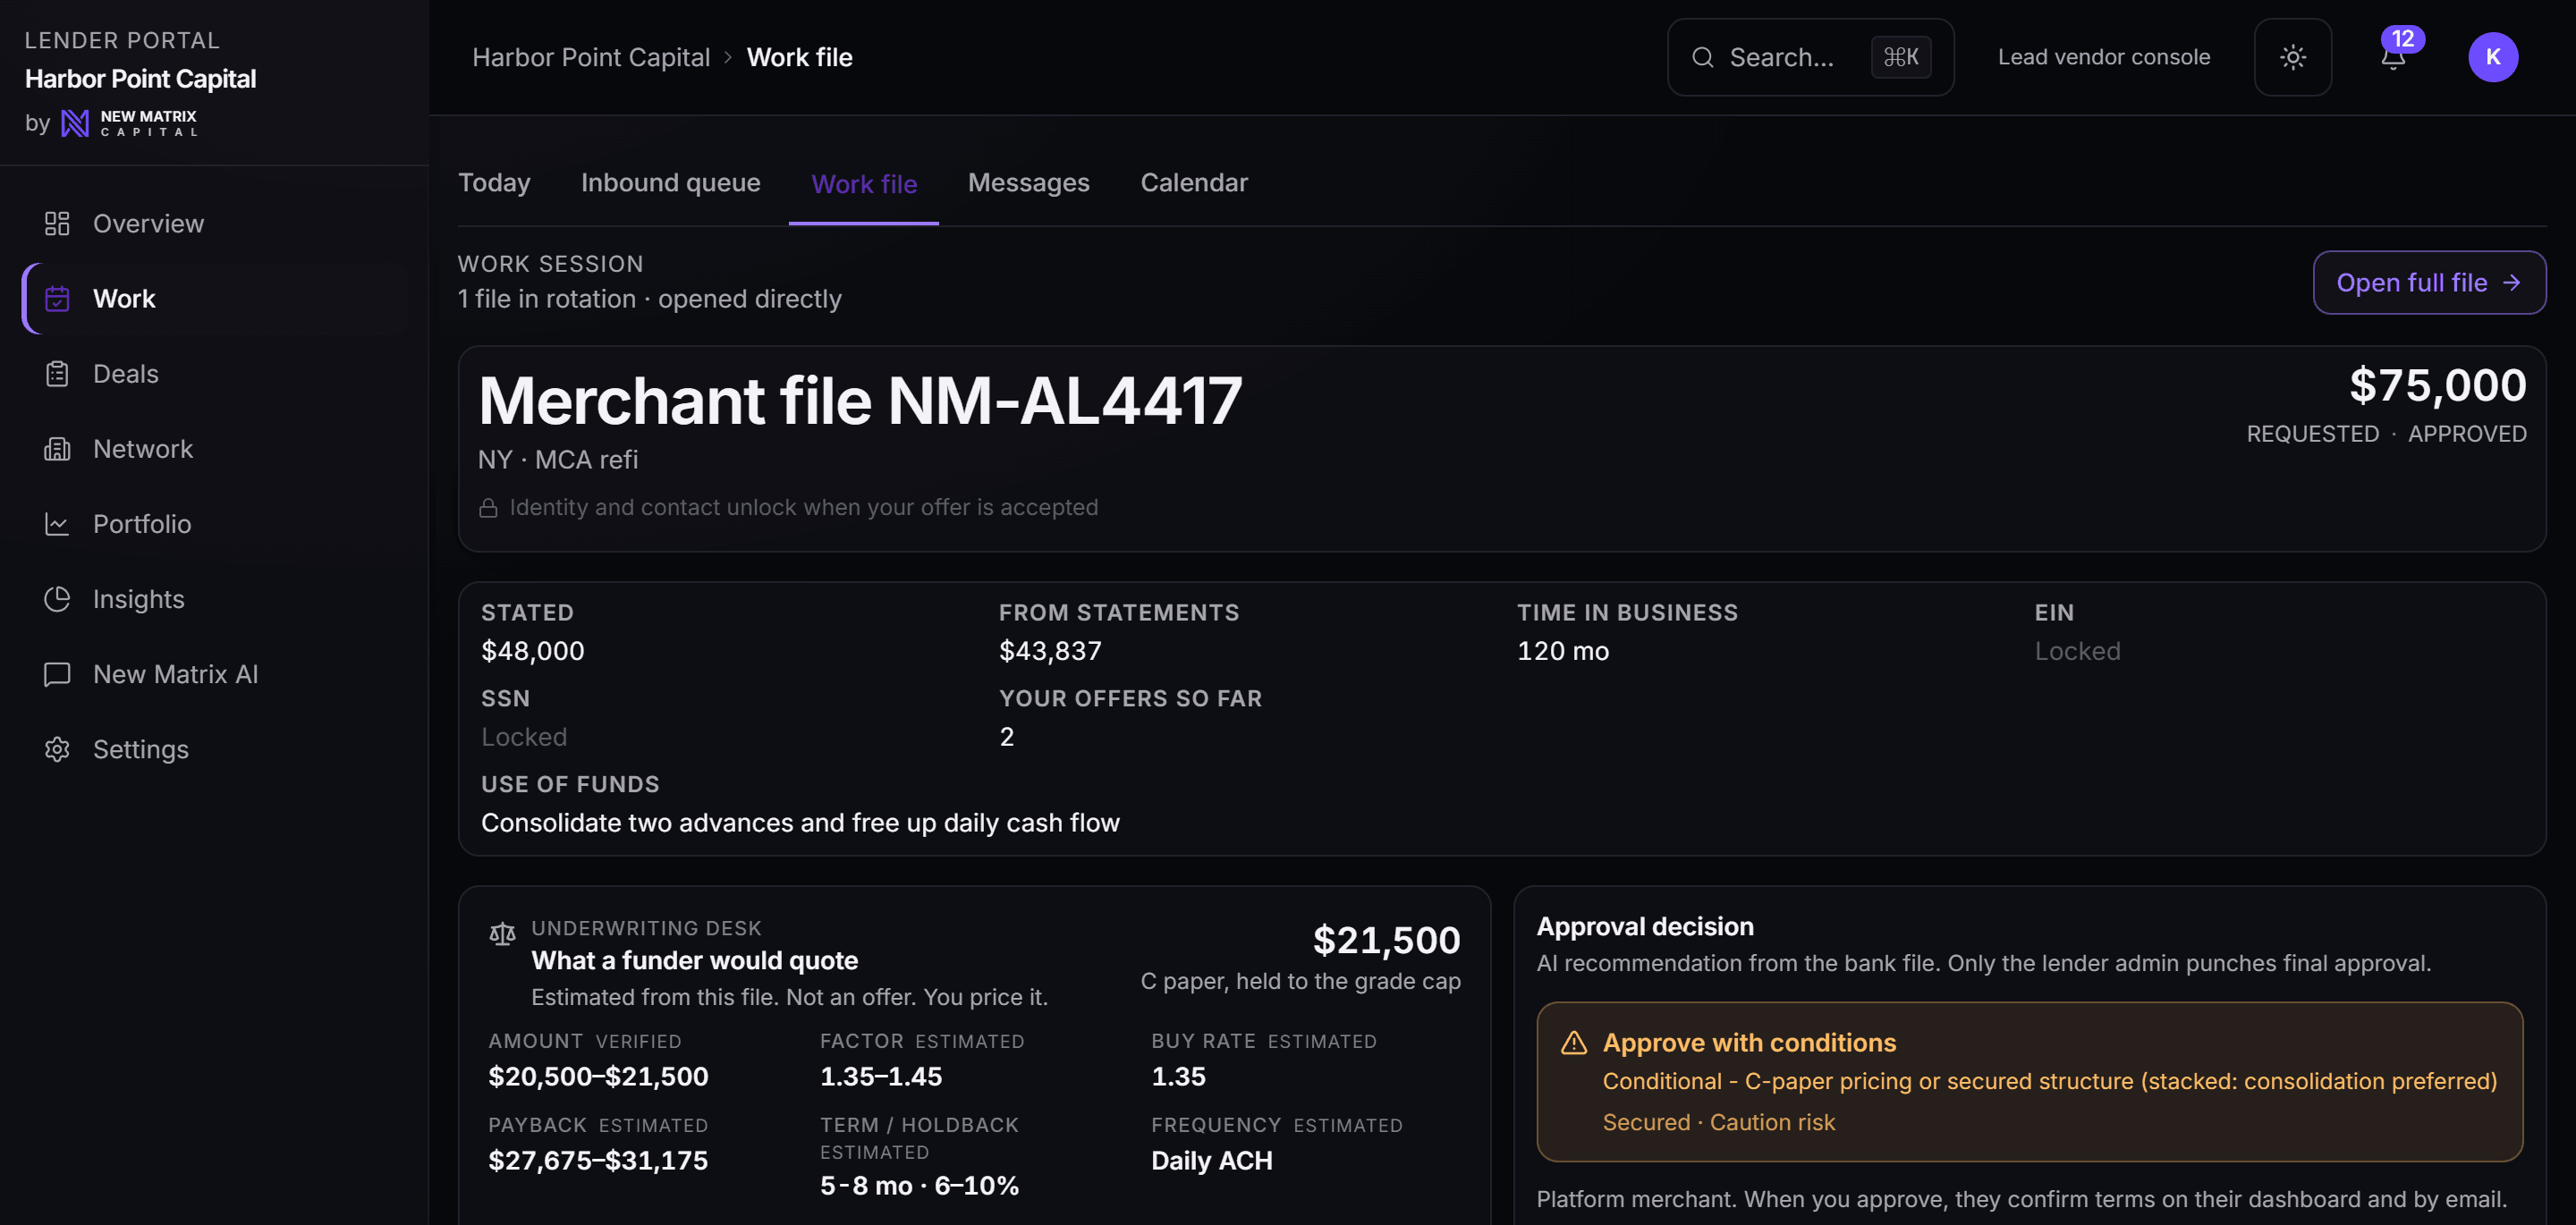
Task: Open the Settings gear icon
Action: pos(57,748)
